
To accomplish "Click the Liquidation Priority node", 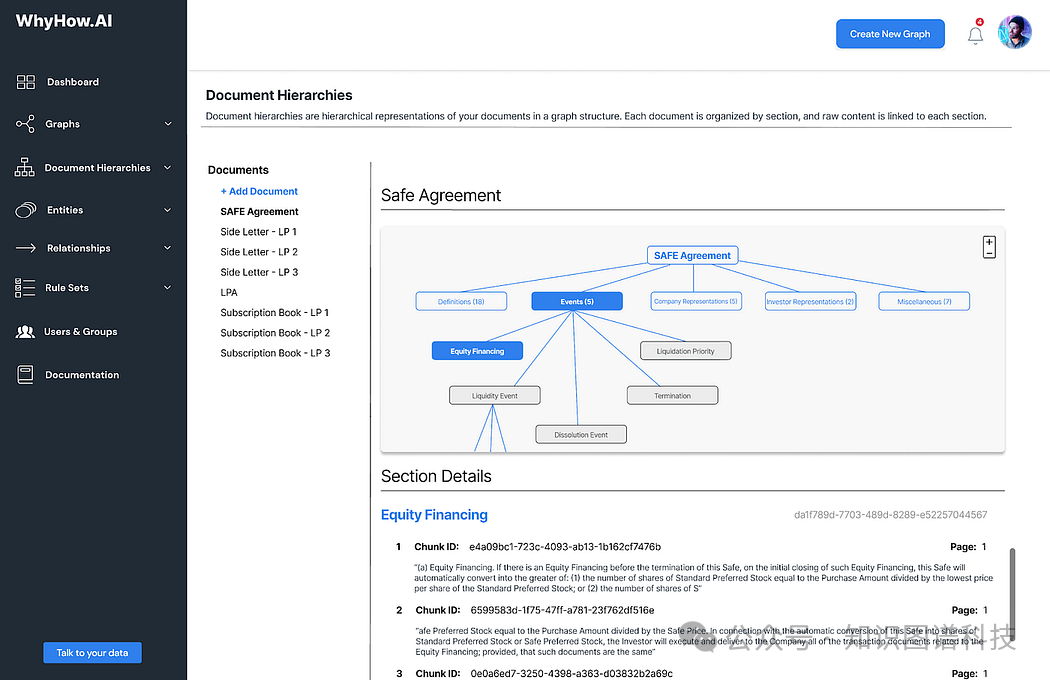I will point(686,351).
